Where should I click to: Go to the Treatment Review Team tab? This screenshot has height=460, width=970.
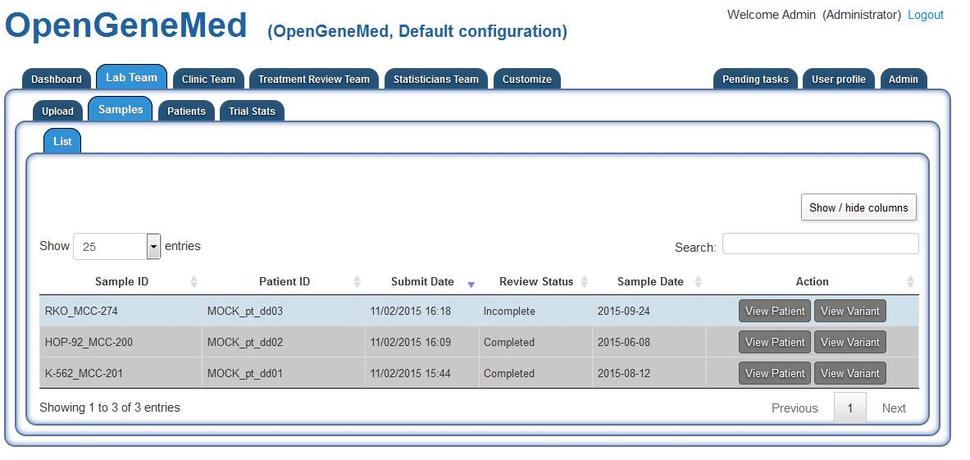[x=313, y=79]
